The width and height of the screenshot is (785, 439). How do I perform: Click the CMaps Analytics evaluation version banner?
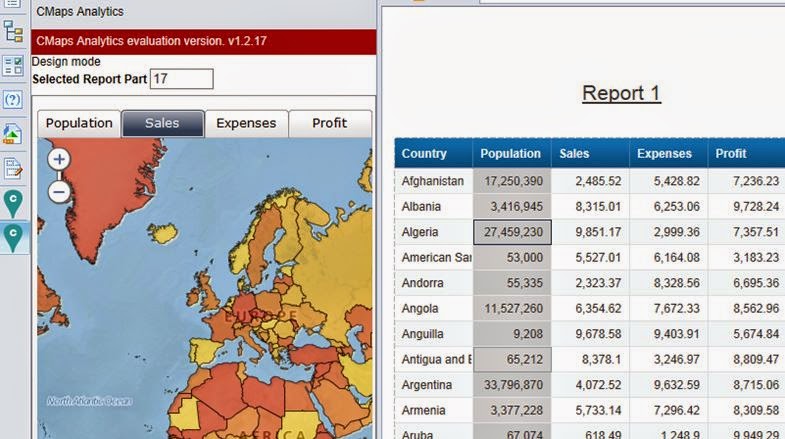pos(204,42)
